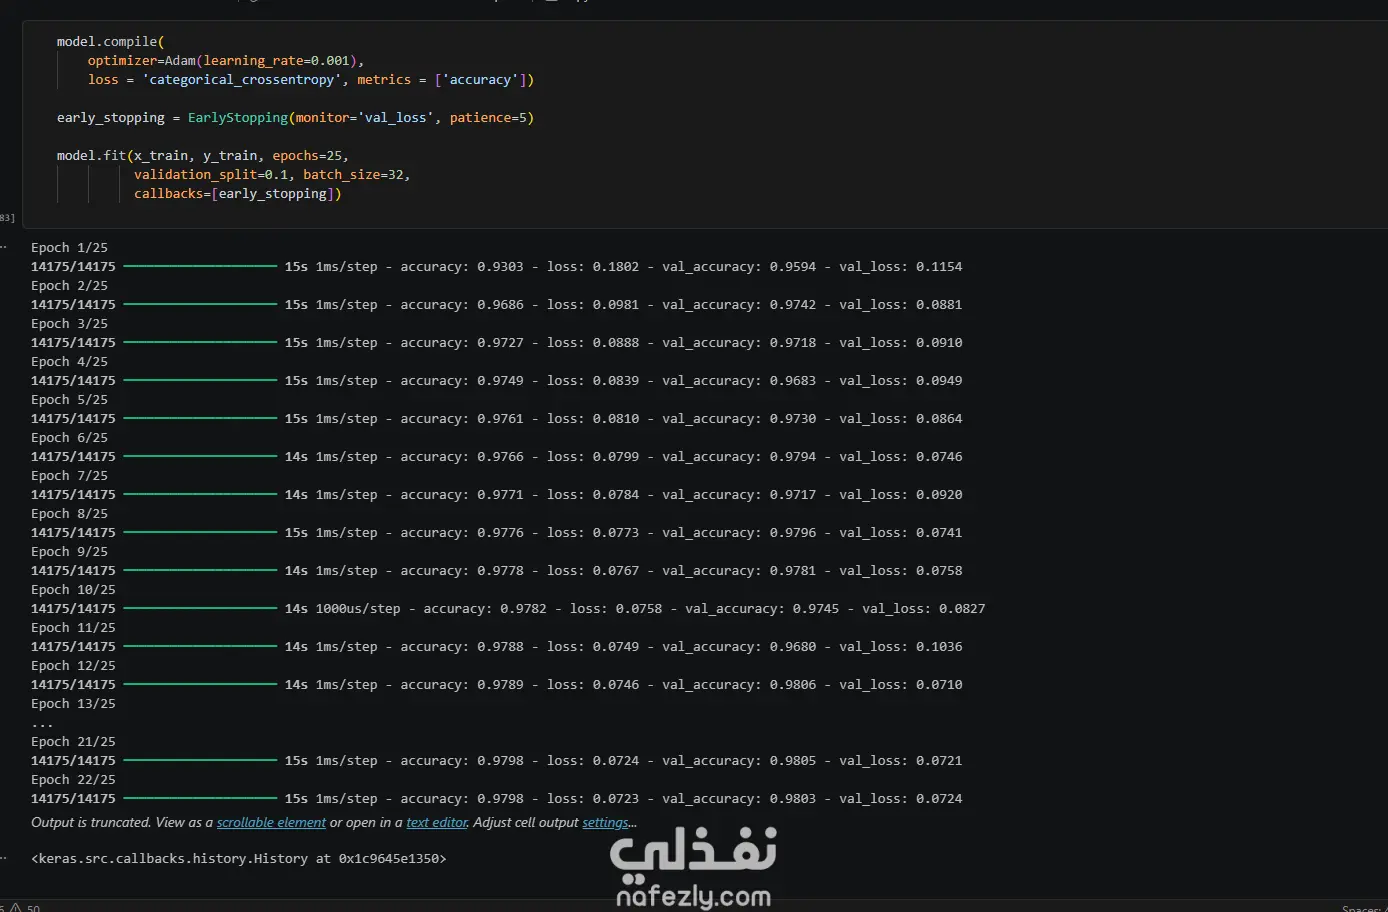Click the val_loss: 0.0920 value
The width and height of the screenshot is (1388, 912).
coord(901,494)
